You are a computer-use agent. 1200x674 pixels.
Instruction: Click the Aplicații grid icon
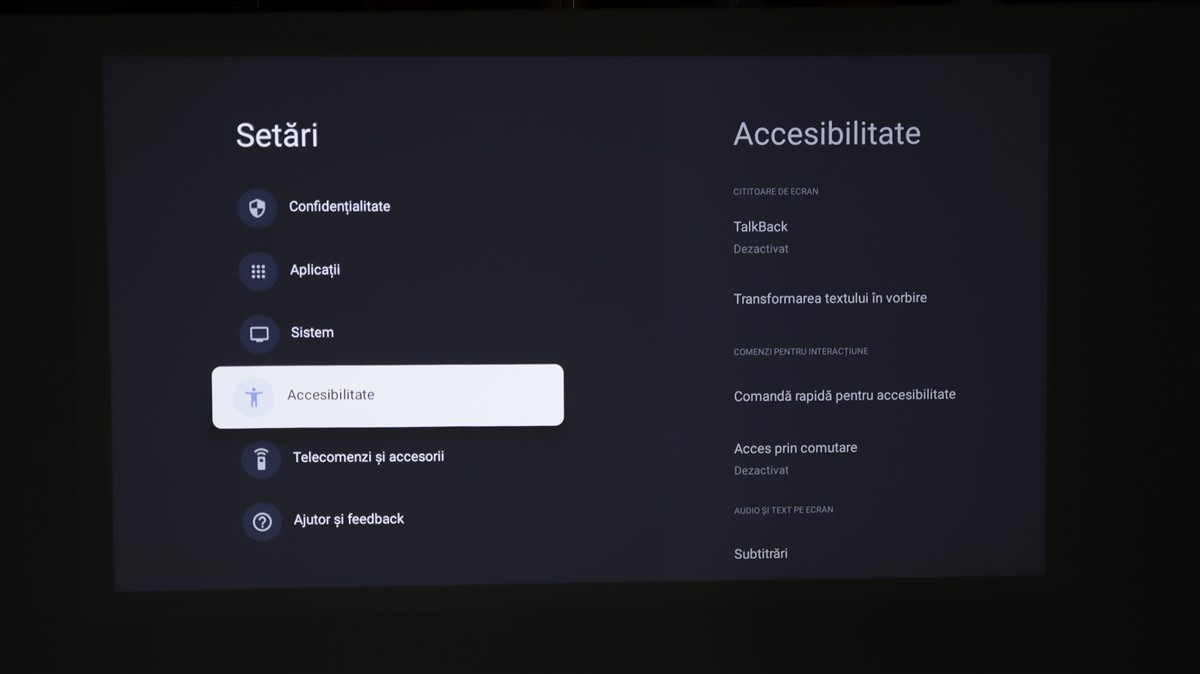[258, 271]
